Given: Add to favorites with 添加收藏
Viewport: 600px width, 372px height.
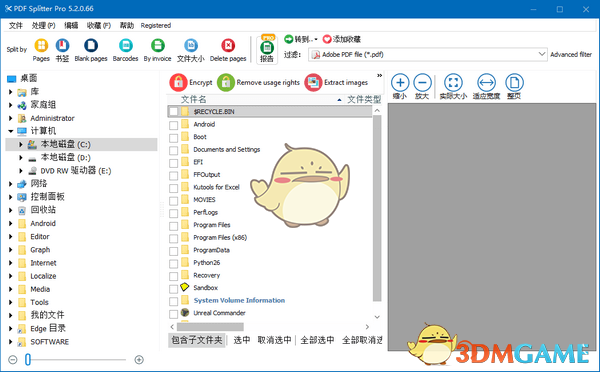Looking at the screenshot, I should click(341, 39).
